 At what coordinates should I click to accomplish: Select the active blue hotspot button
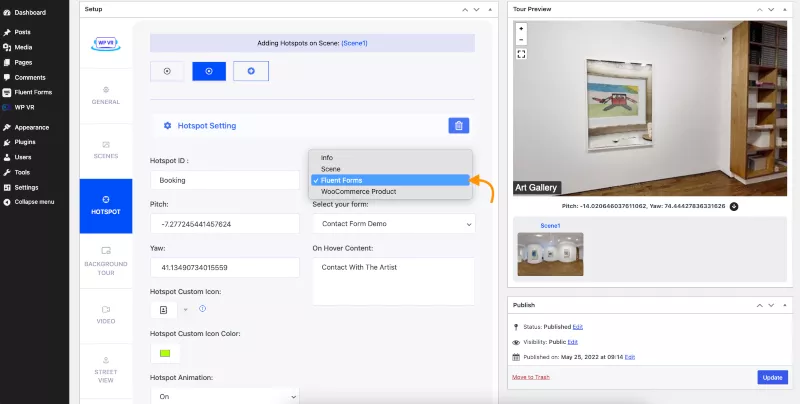tap(209, 71)
